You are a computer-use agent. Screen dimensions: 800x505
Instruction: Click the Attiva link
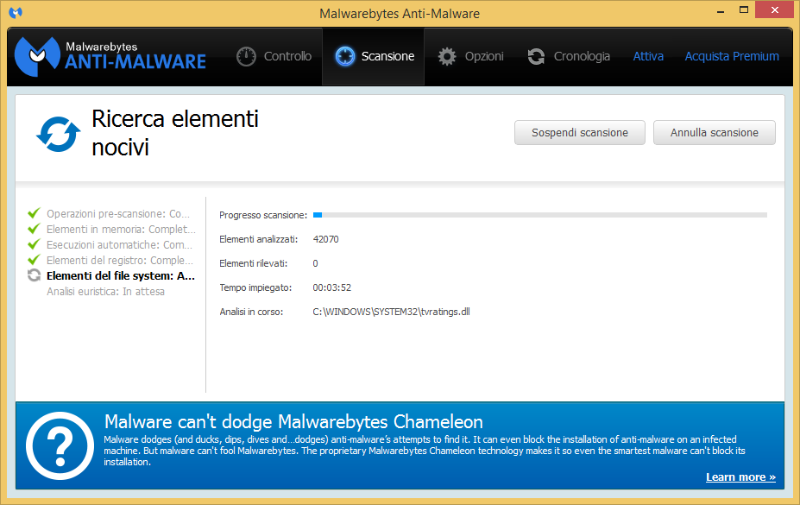click(648, 56)
